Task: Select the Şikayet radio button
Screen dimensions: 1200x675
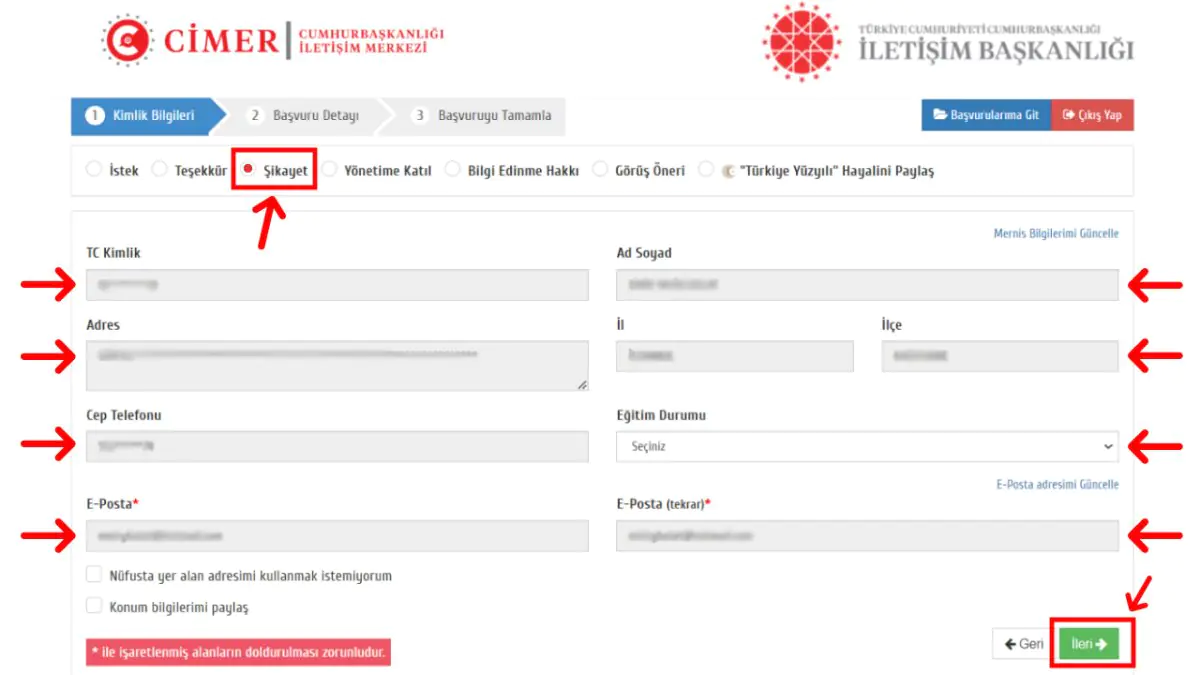Action: pos(248,169)
